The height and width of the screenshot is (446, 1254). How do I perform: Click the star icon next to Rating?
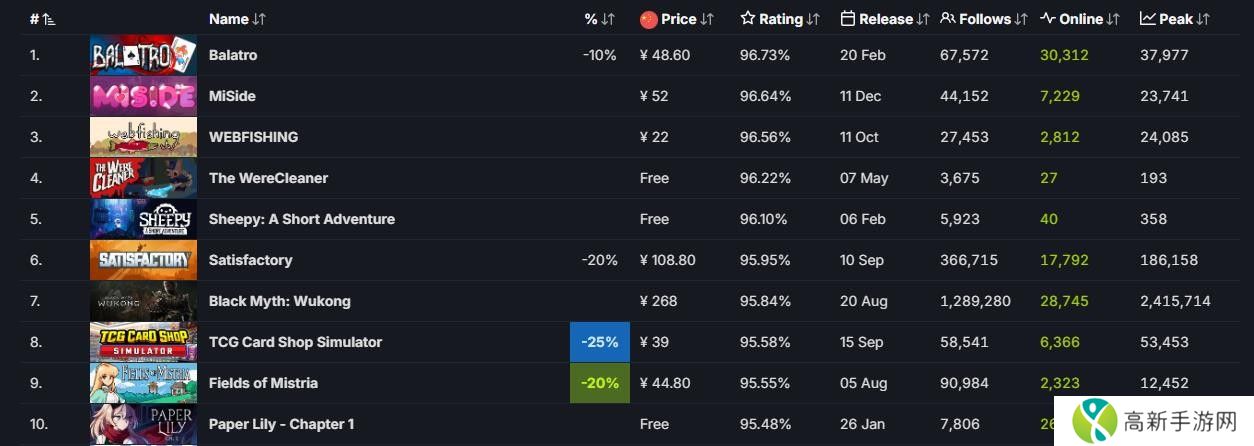point(748,19)
